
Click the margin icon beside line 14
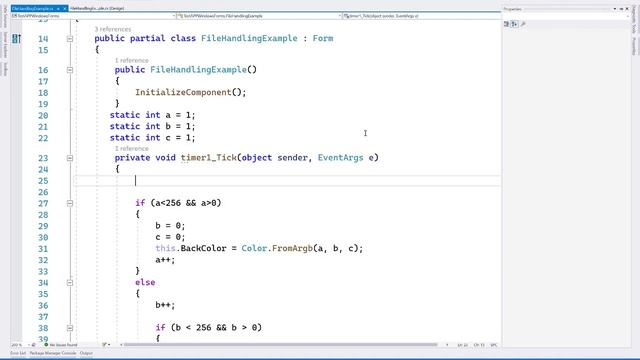click(16, 39)
